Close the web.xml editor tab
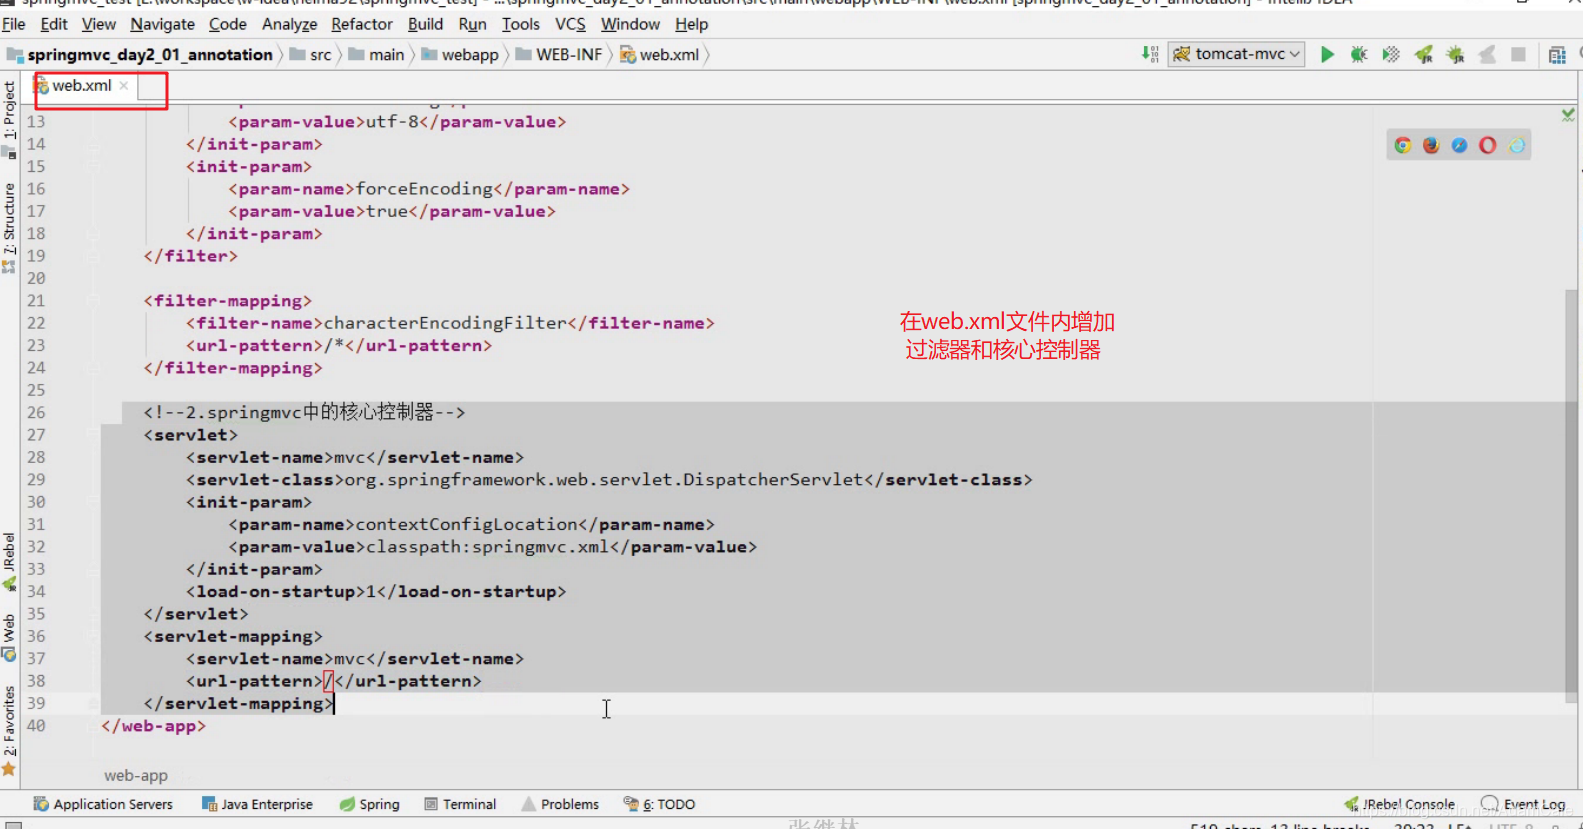 point(124,86)
